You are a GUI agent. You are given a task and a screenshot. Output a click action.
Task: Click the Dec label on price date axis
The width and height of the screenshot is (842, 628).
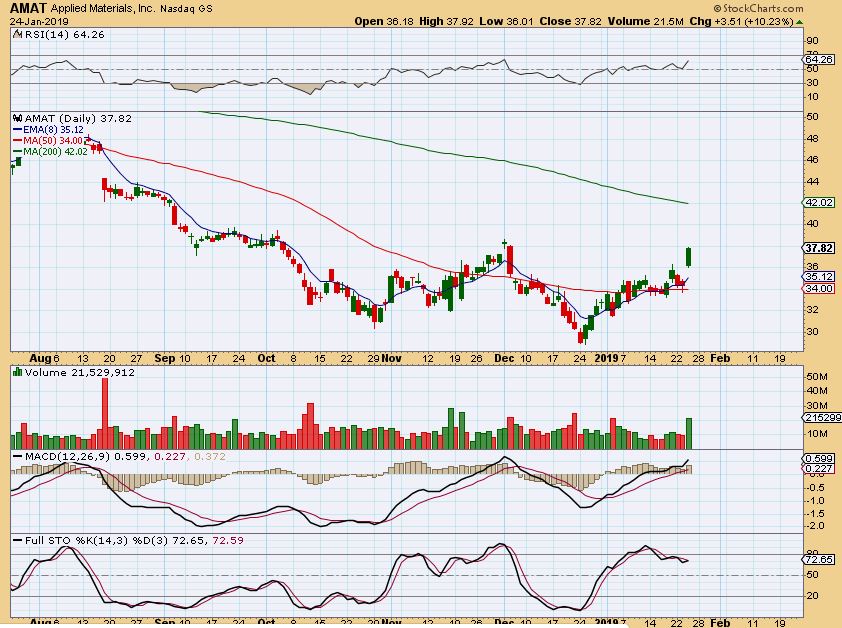[504, 358]
